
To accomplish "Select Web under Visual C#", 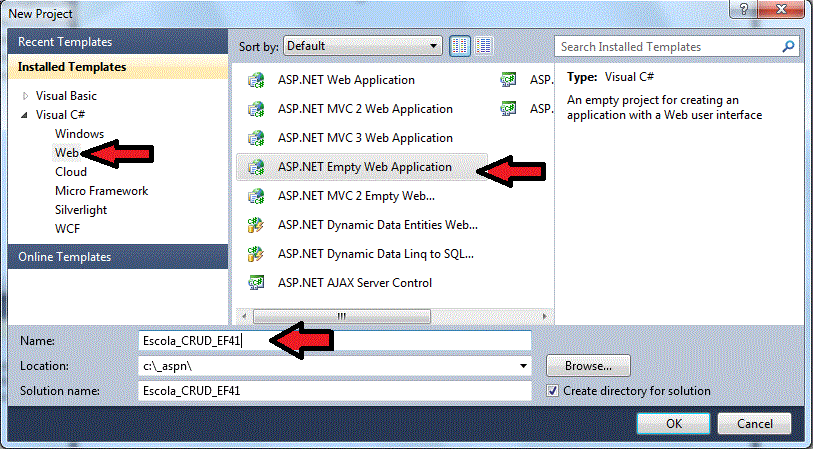I will pos(67,153).
